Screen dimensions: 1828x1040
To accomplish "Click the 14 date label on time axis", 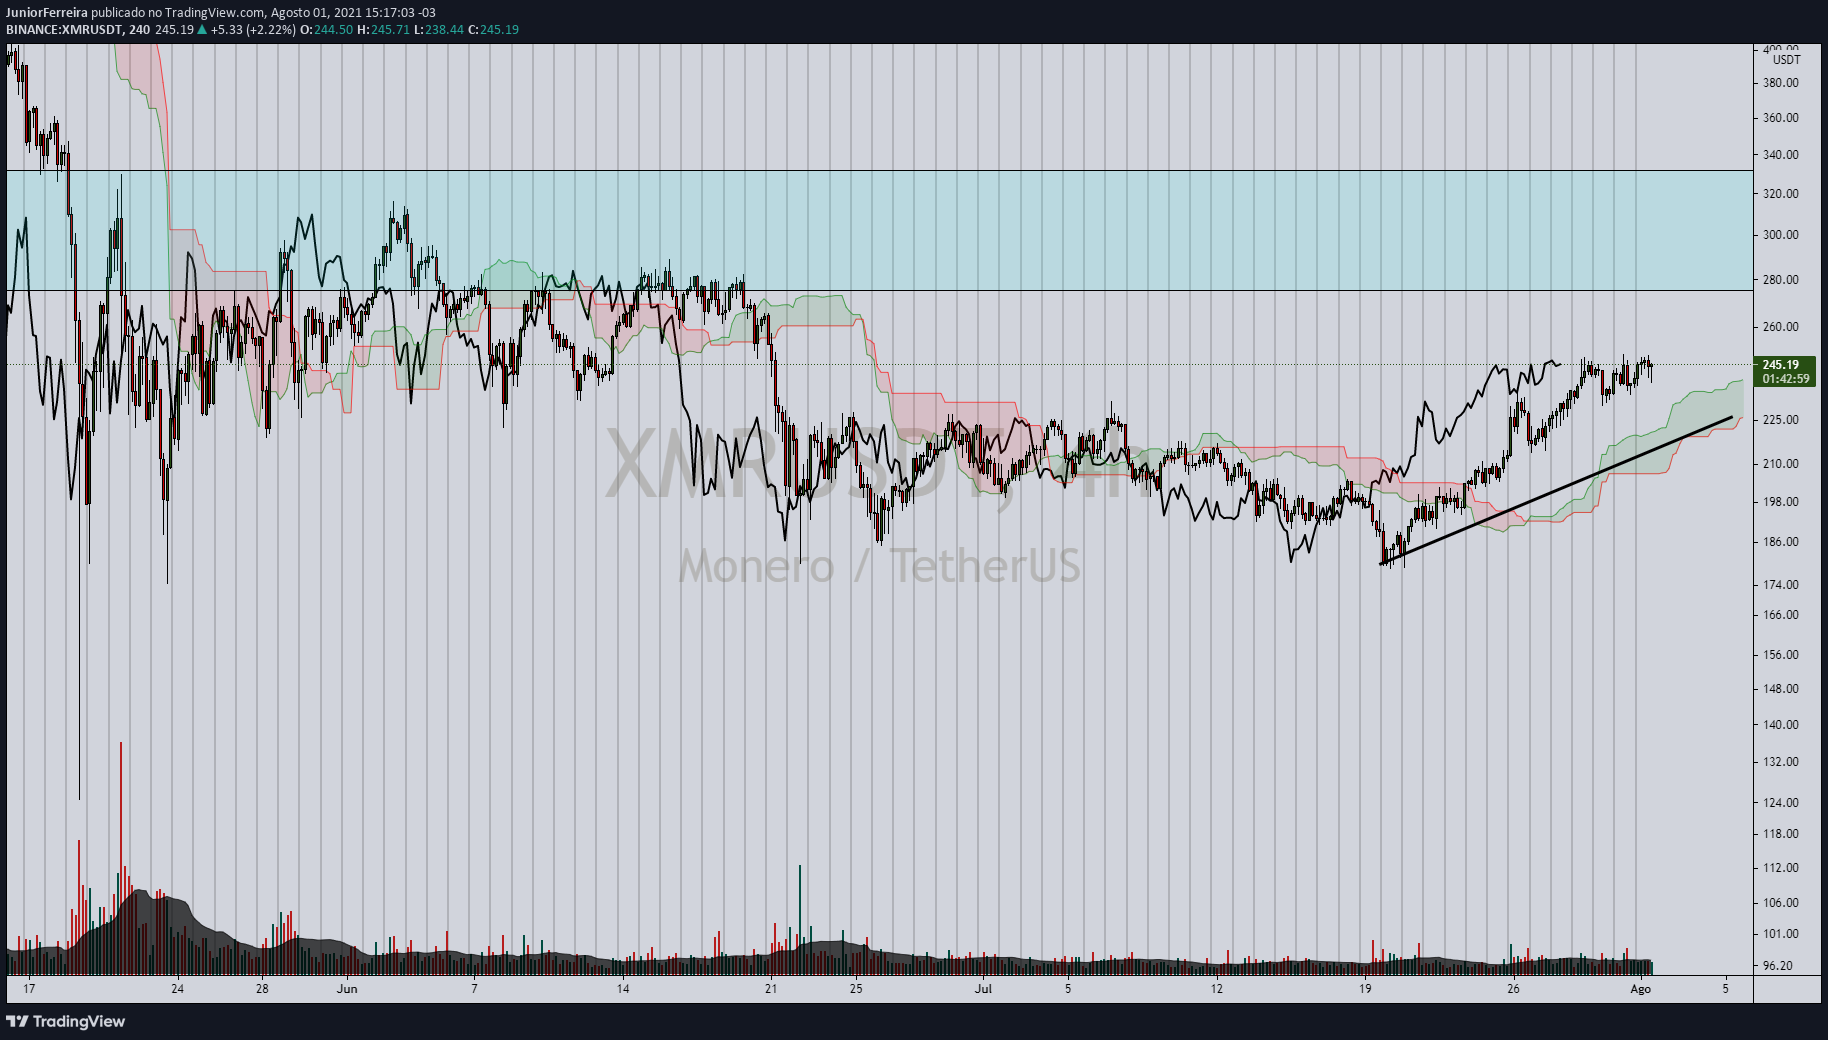I will click(623, 989).
